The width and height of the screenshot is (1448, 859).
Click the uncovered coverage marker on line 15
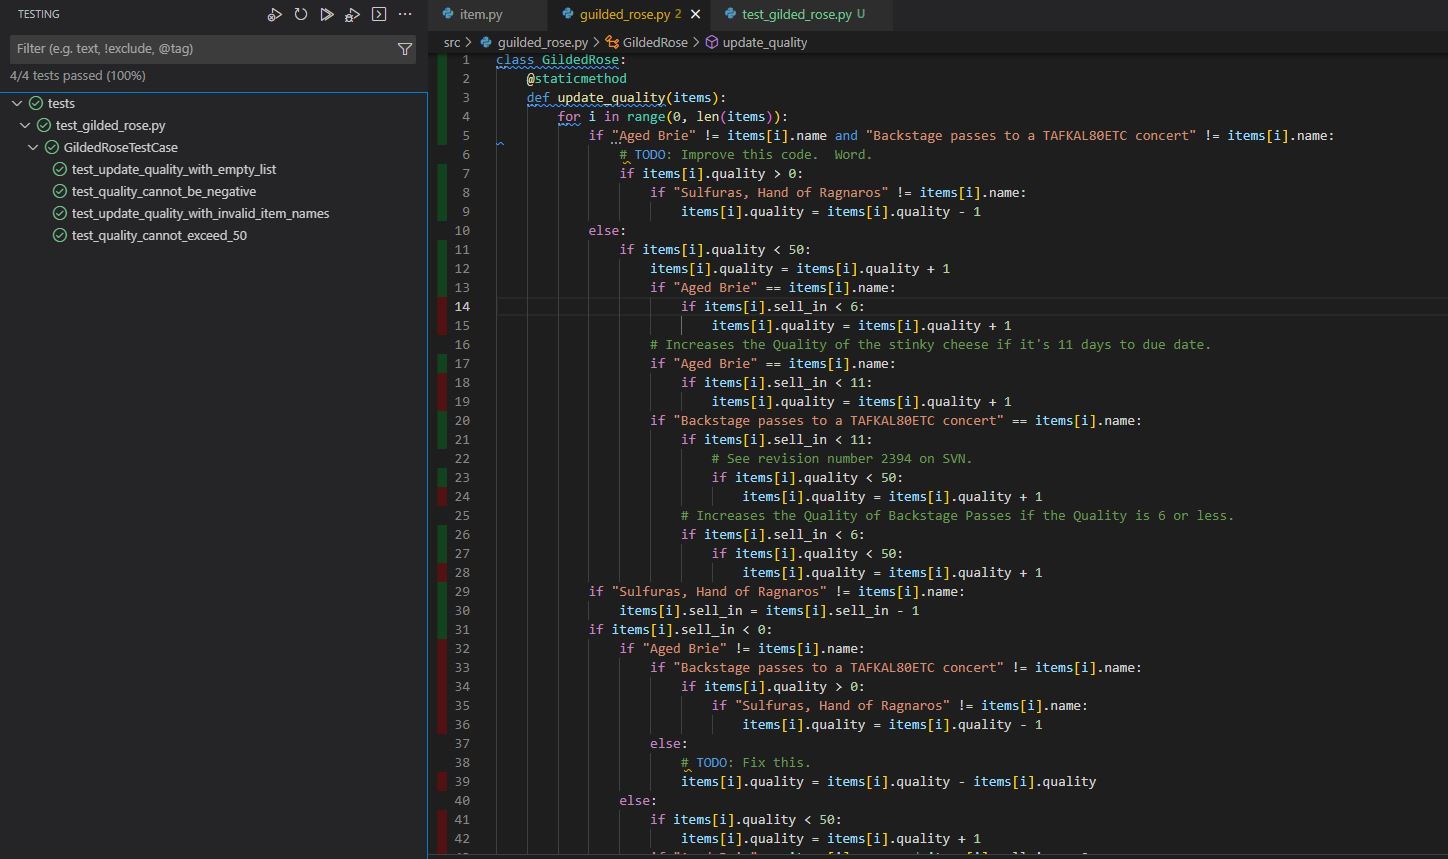442,325
